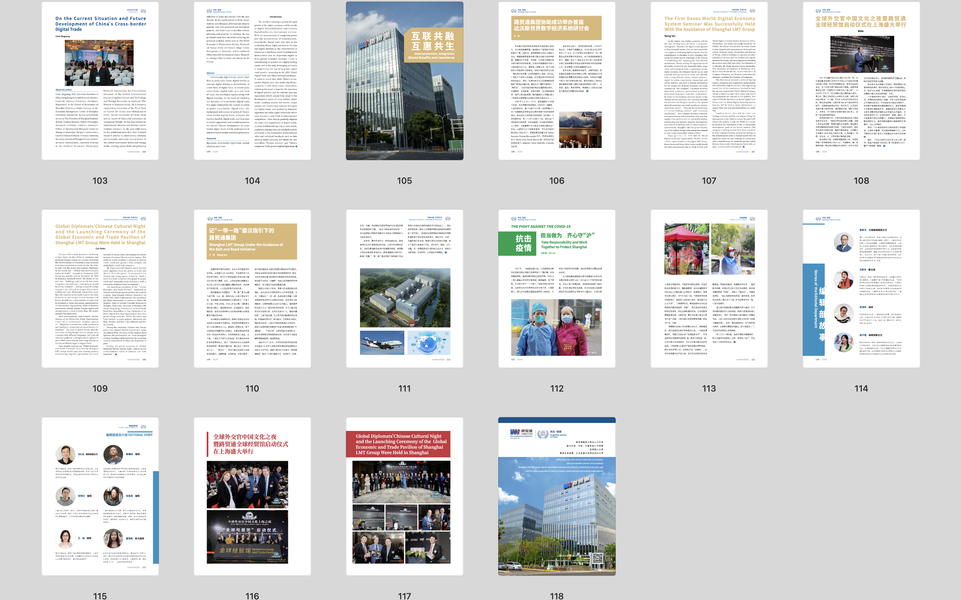Click the page number label 104
This screenshot has height=600, width=961.
click(253, 181)
